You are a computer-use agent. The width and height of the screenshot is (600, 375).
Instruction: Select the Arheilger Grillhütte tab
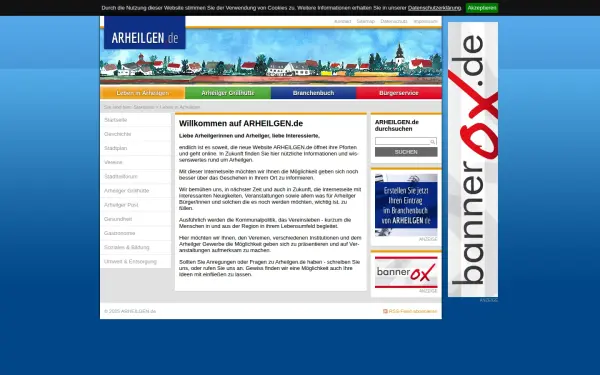228,93
